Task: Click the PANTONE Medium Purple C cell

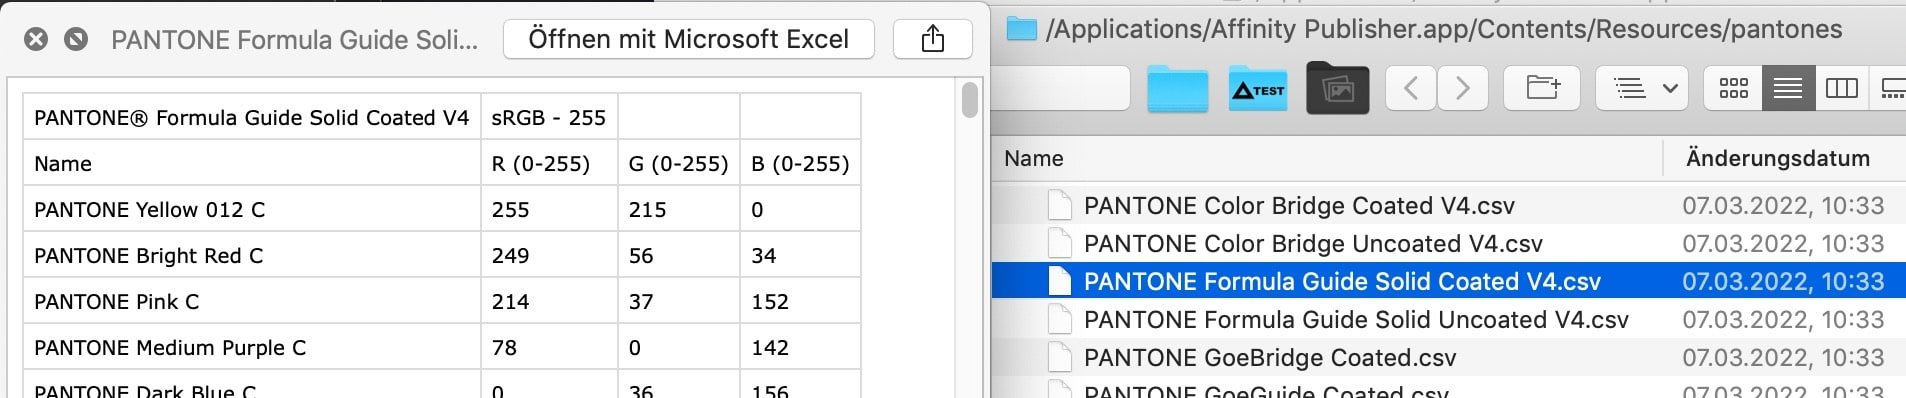Action: pyautogui.click(x=252, y=347)
